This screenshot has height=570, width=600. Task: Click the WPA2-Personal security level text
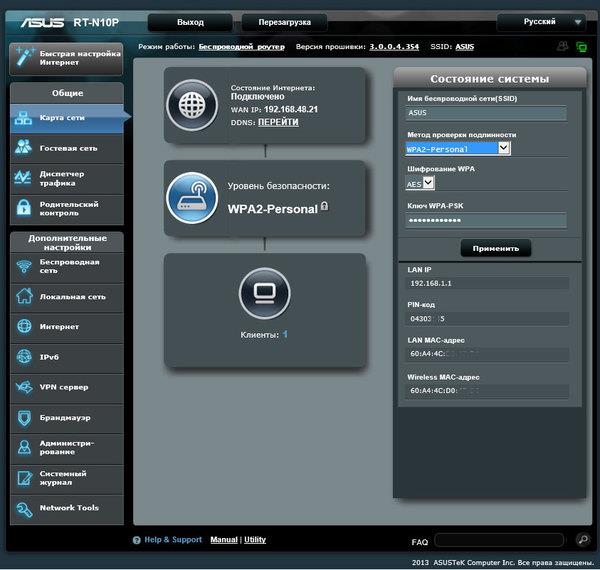point(272,209)
